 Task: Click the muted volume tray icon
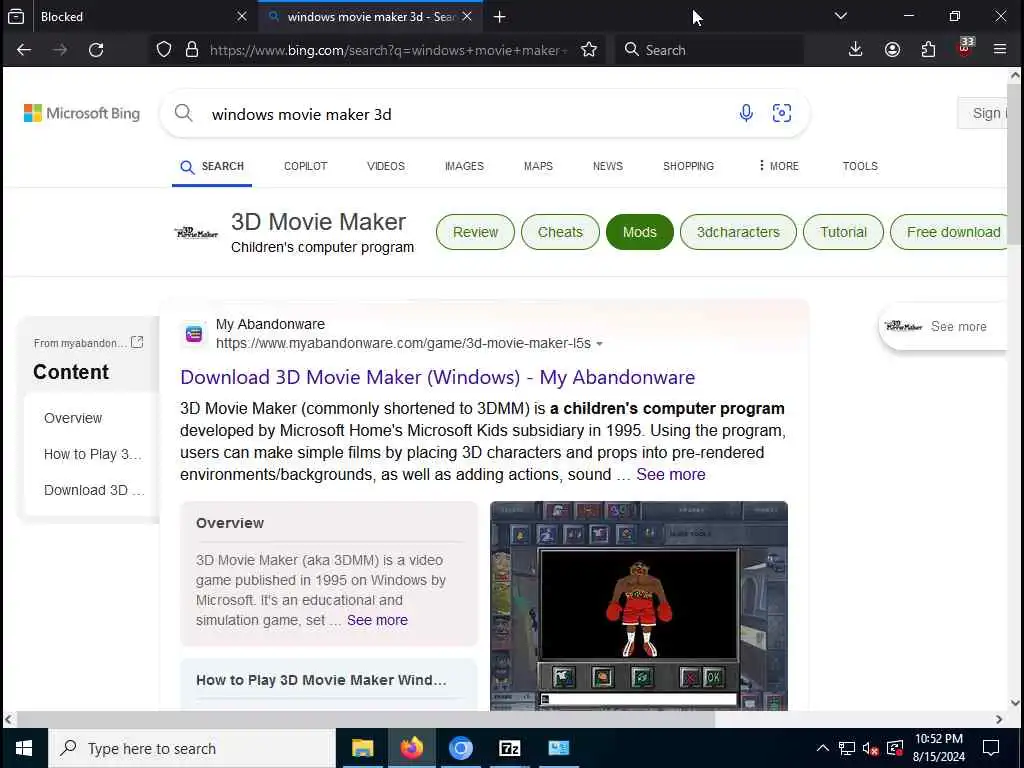click(870, 748)
